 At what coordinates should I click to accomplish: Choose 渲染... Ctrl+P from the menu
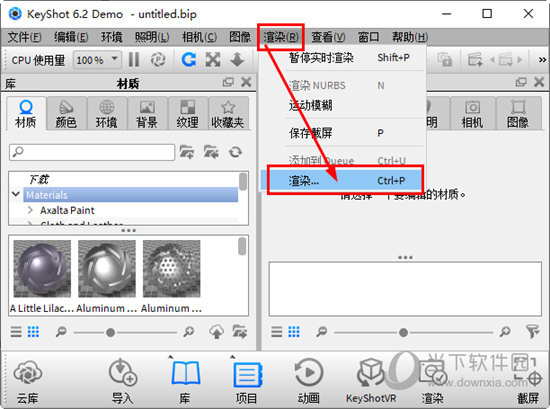pyautogui.click(x=343, y=181)
